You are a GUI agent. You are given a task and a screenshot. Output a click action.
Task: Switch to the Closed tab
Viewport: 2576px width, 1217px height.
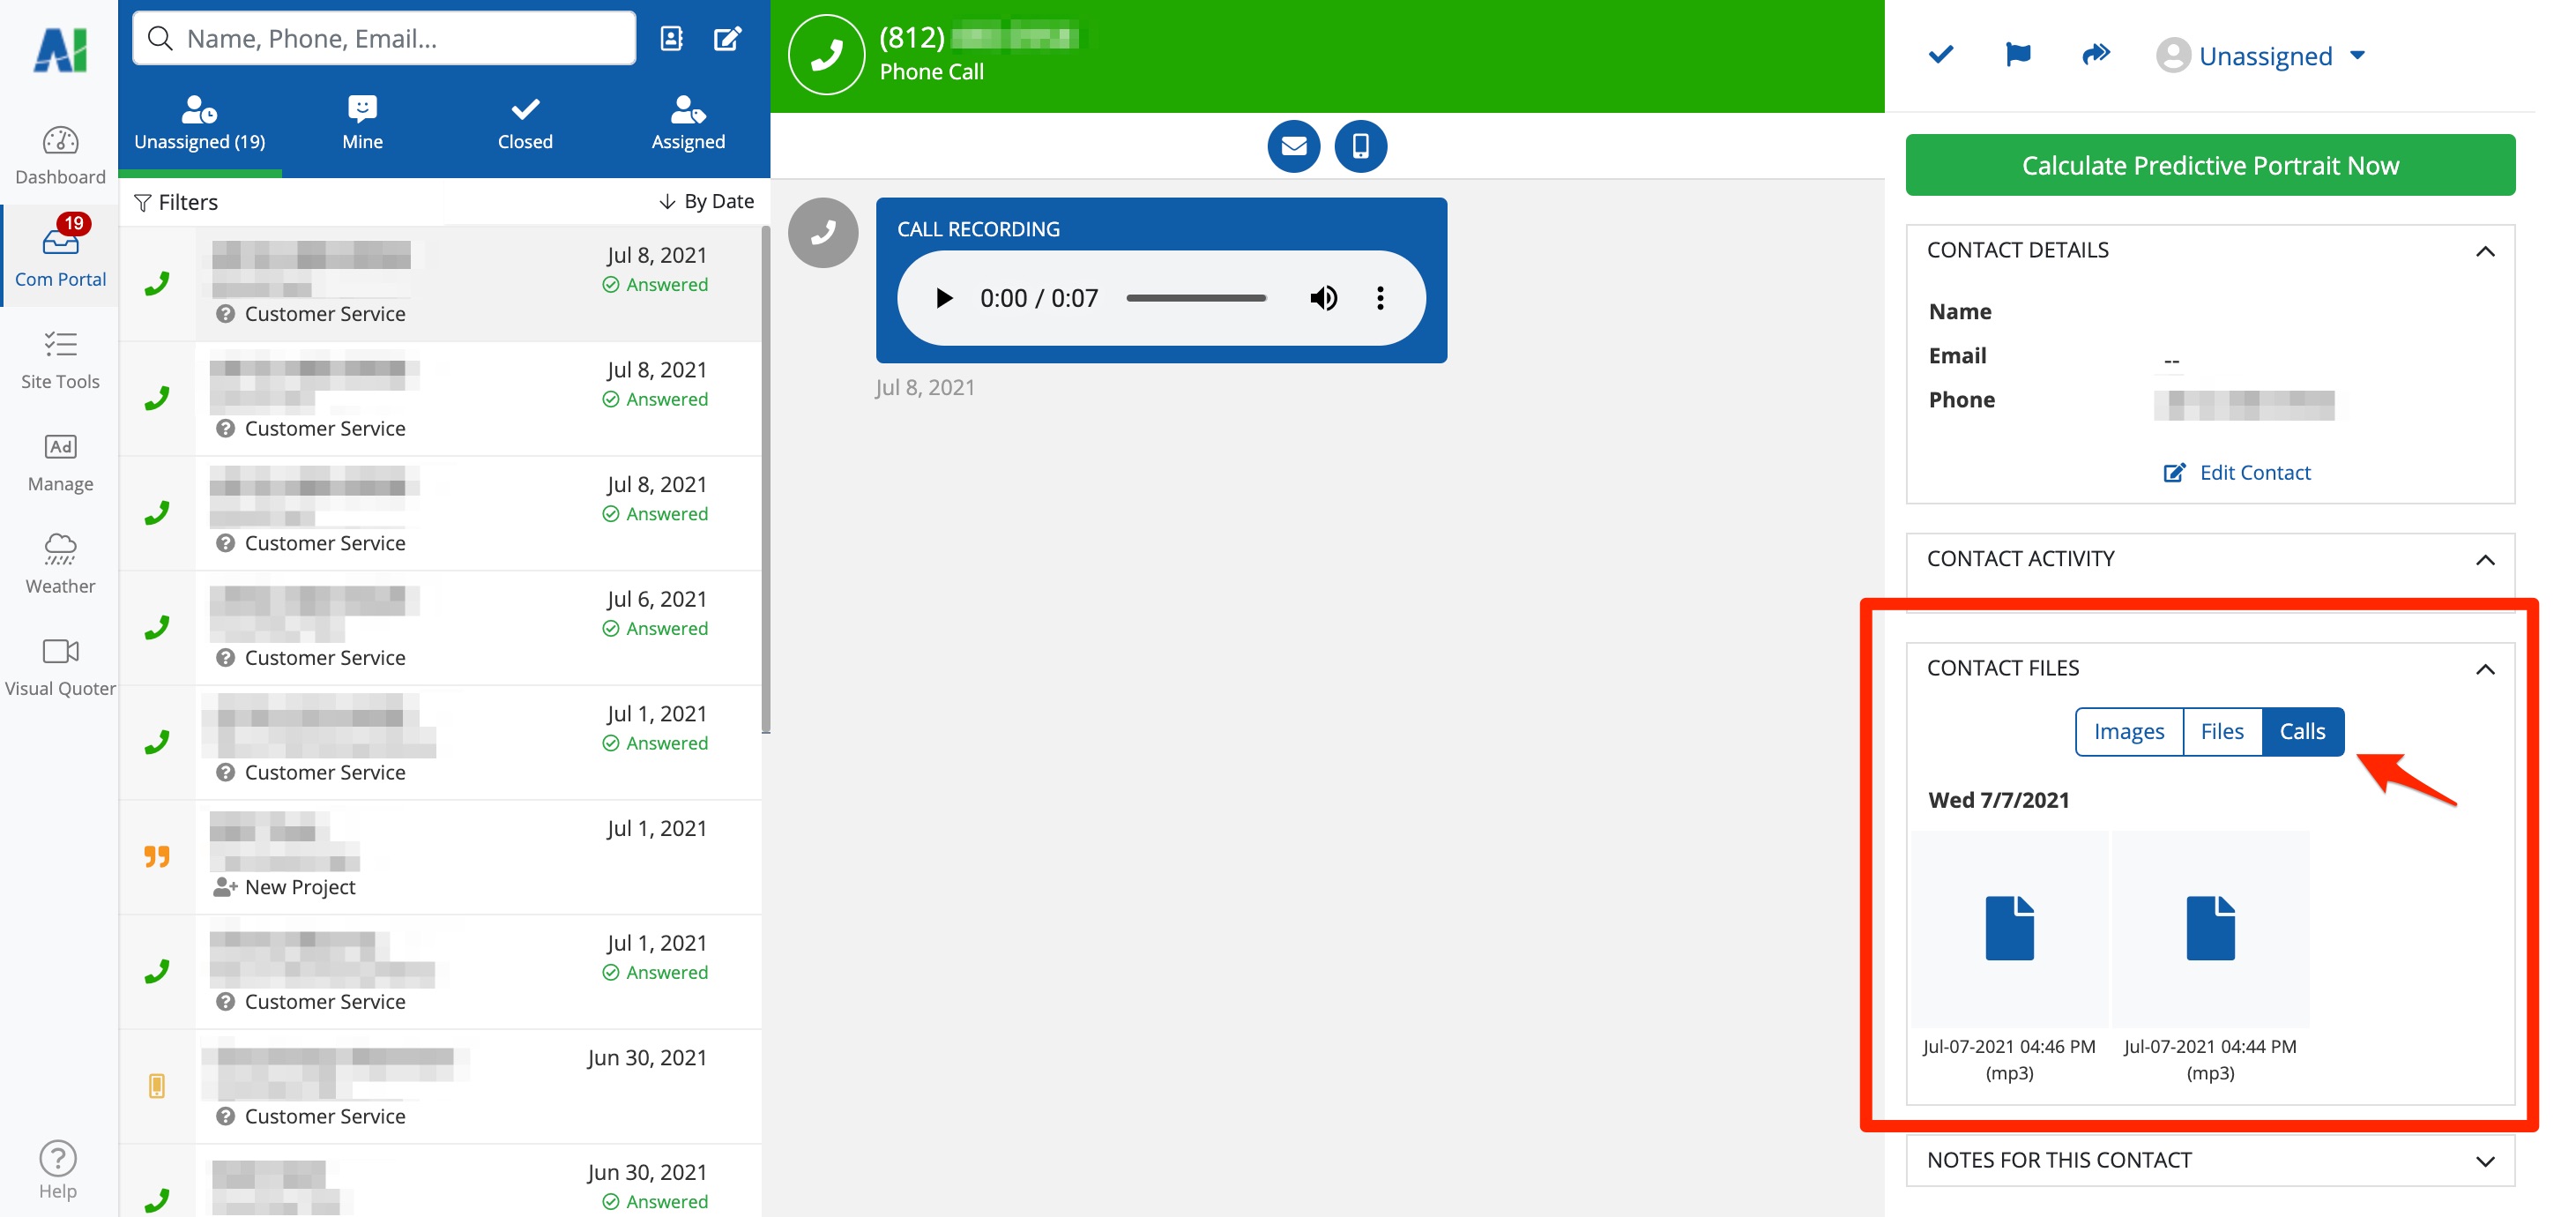[525, 123]
